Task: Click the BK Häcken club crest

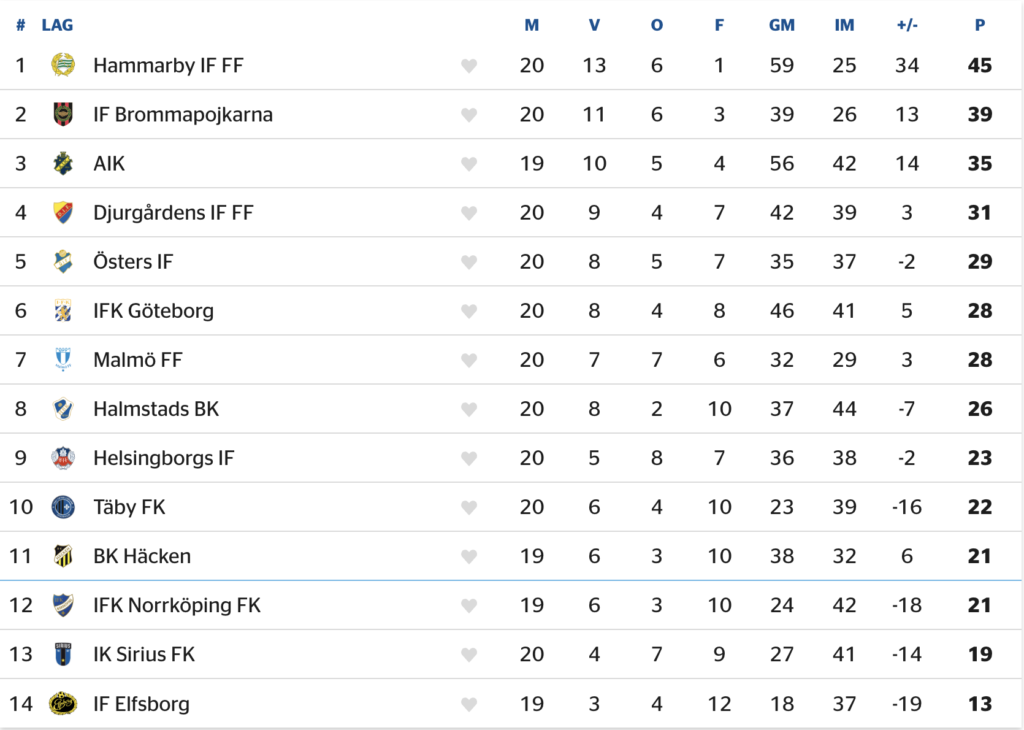Action: click(63, 556)
